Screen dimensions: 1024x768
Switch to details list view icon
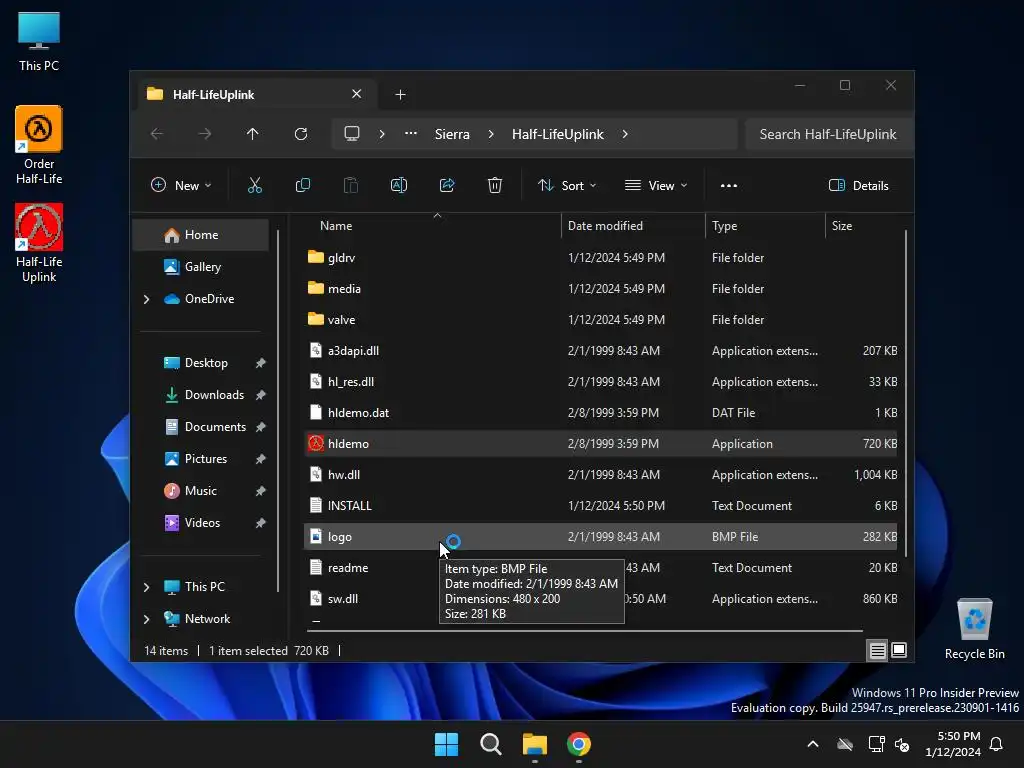877,650
